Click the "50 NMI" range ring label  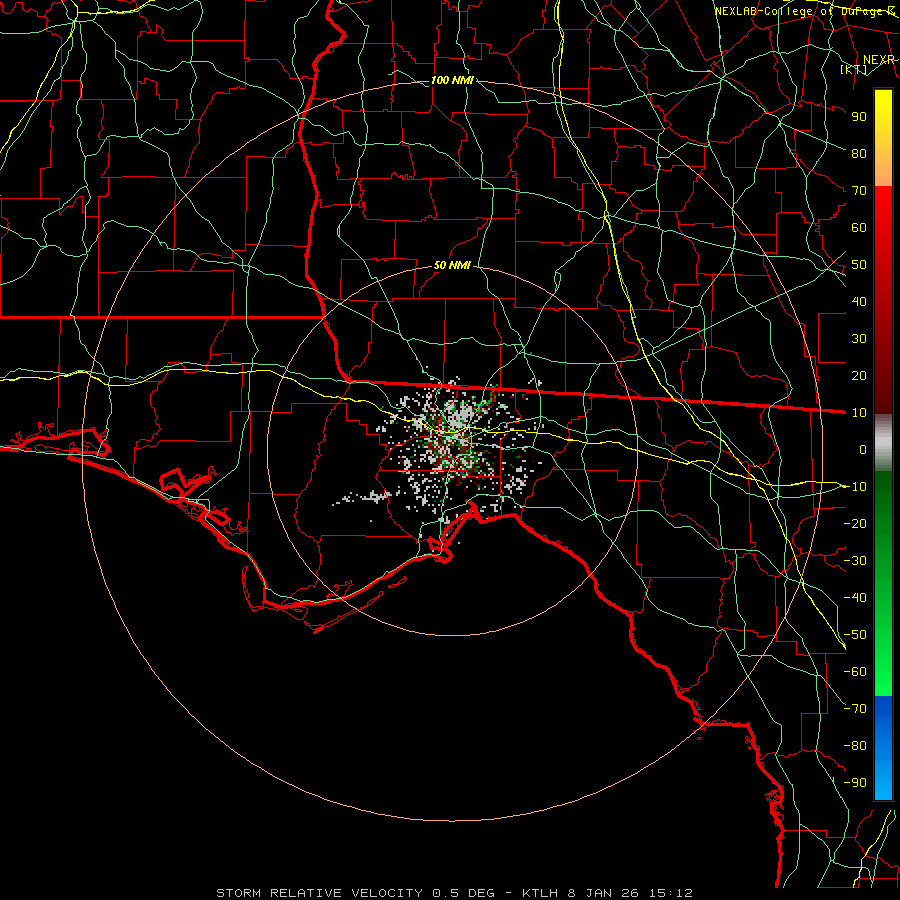coord(452,265)
